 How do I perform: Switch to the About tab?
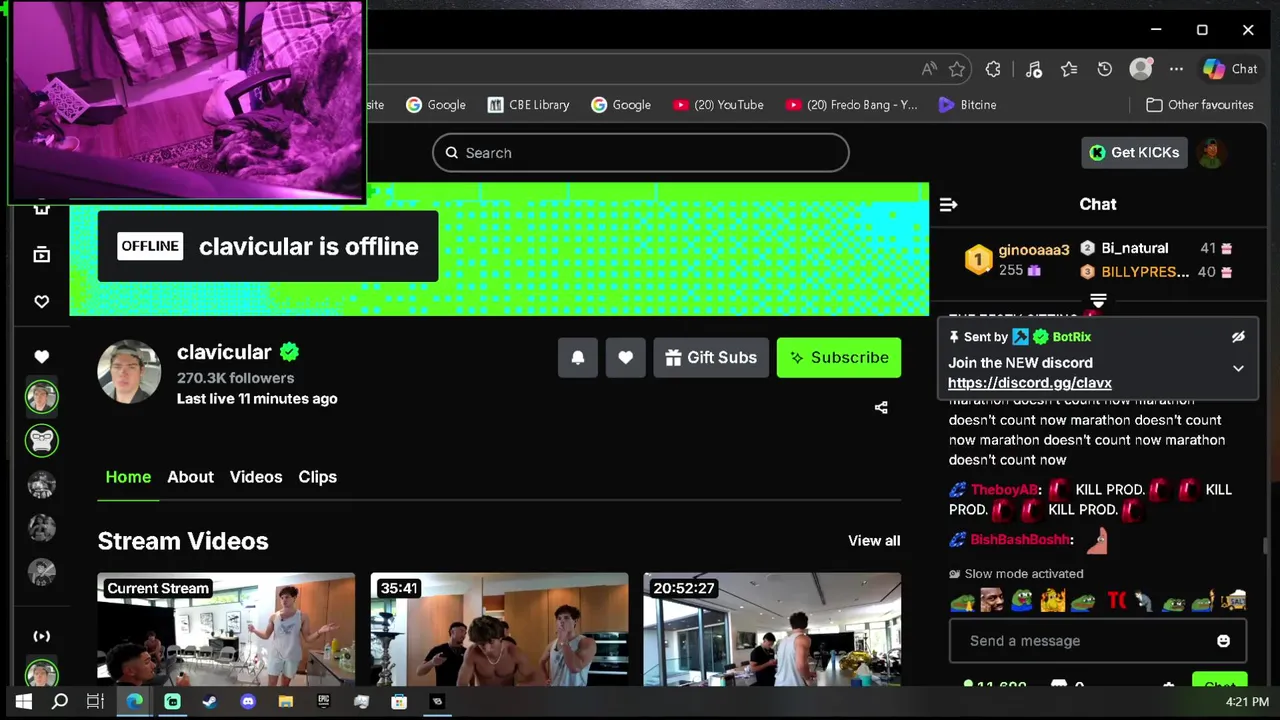click(x=190, y=477)
